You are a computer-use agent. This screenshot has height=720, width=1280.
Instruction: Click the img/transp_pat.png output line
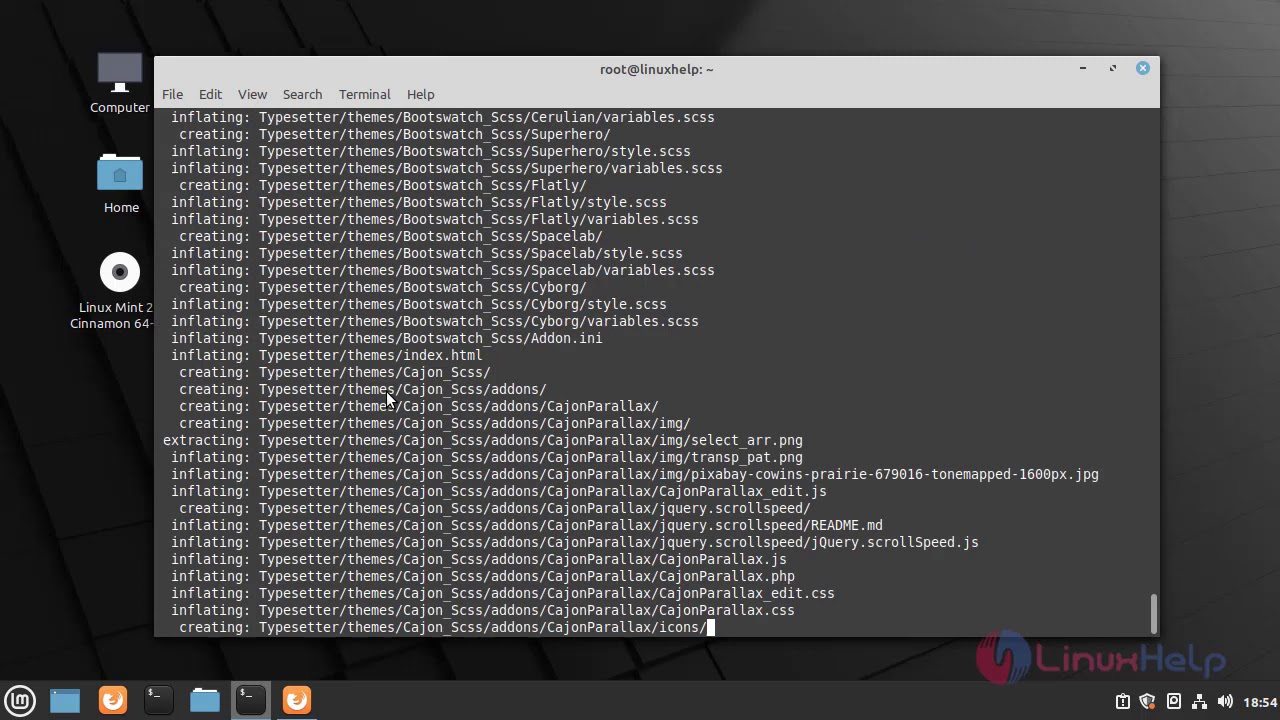tap(487, 457)
